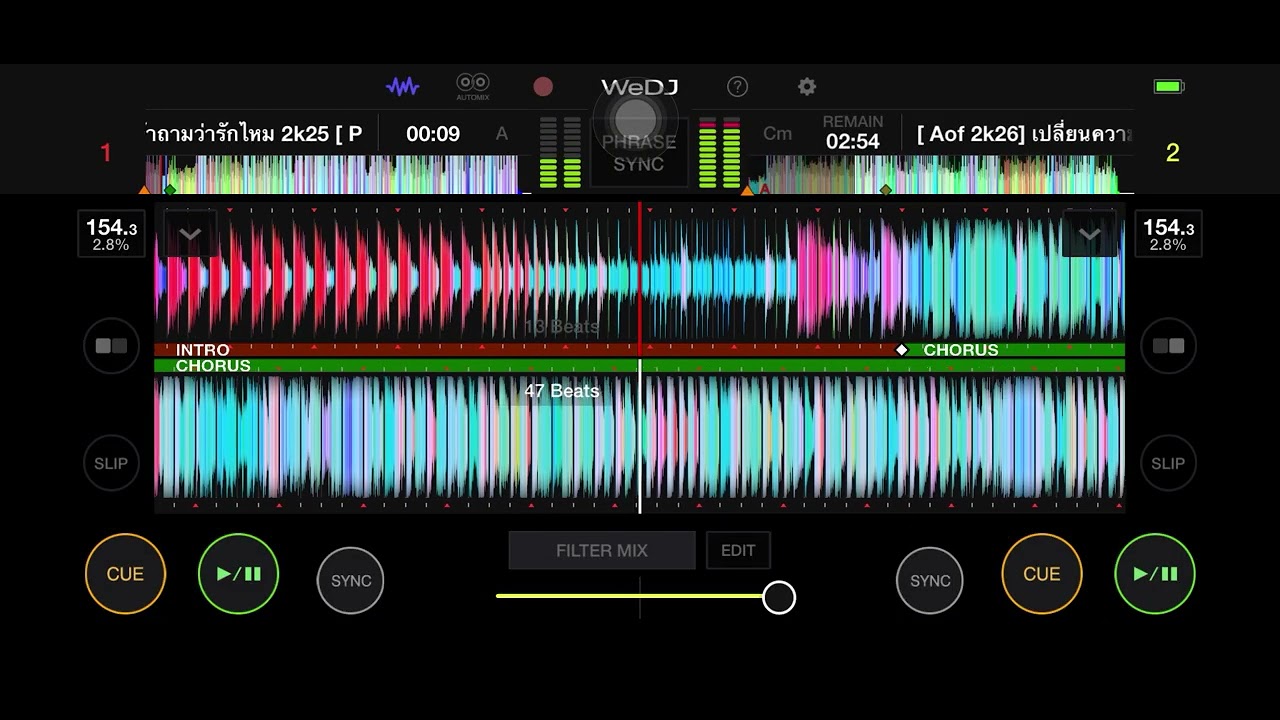
Task: Click the Phrase Sync button
Action: [x=639, y=152]
